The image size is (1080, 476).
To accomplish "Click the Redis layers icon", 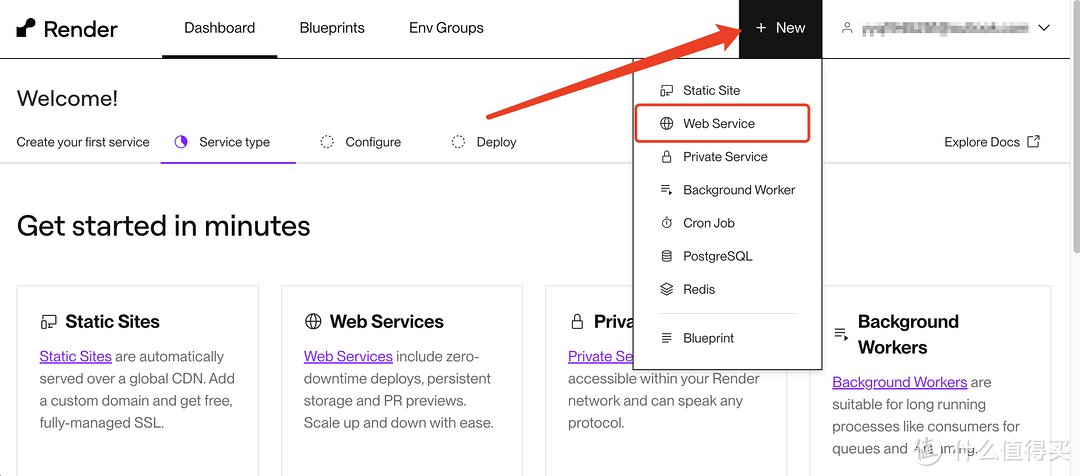I will (667, 289).
